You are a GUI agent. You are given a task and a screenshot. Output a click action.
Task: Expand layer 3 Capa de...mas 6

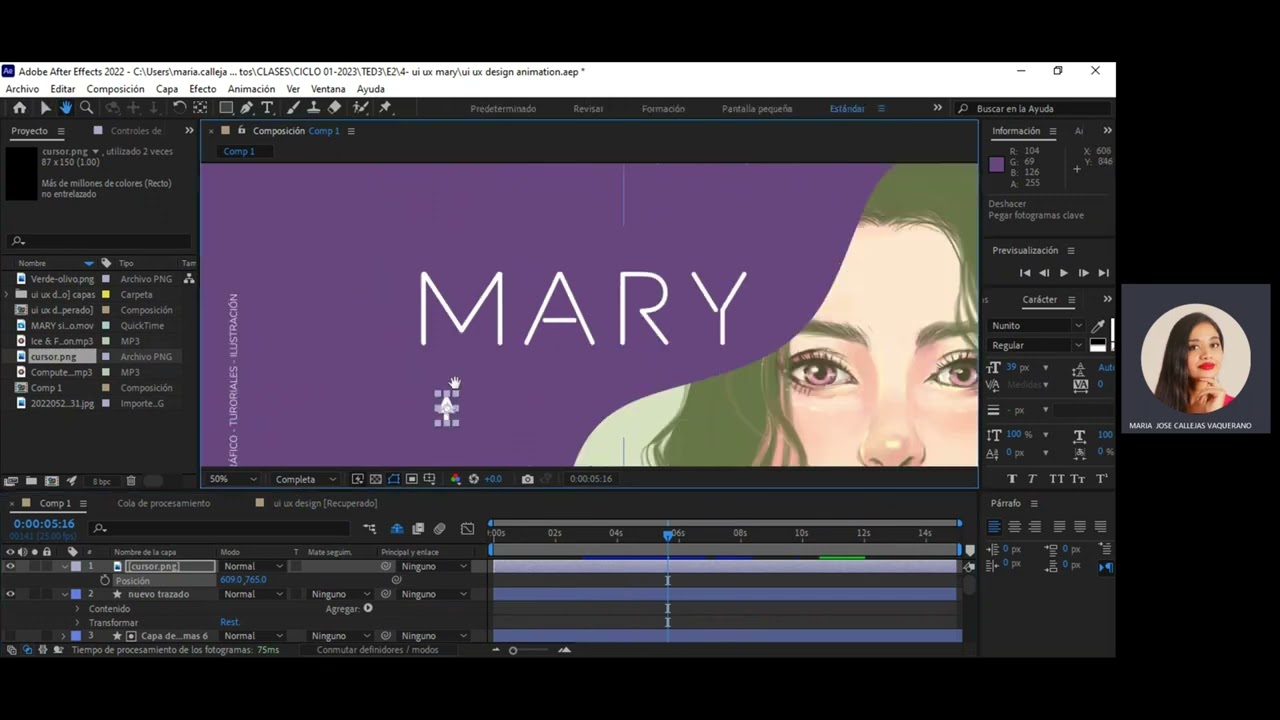(63, 636)
